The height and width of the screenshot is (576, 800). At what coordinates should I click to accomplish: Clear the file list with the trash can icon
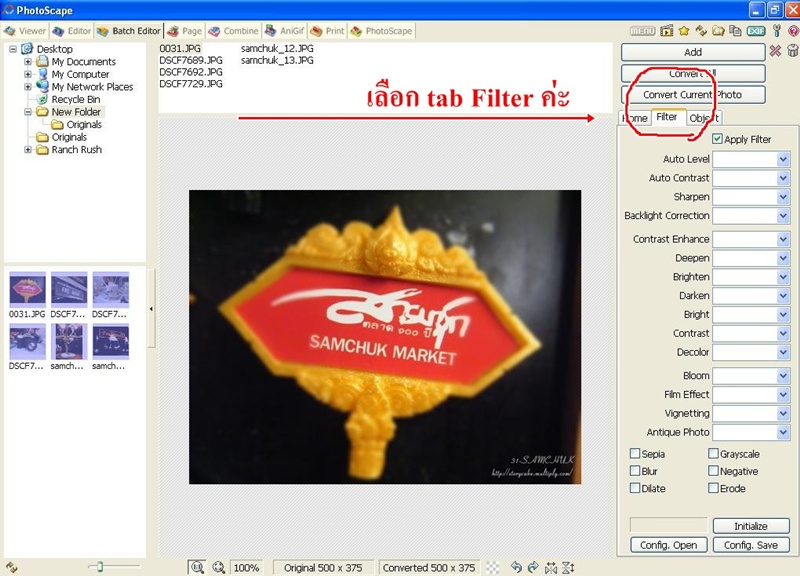pyautogui.click(x=792, y=51)
